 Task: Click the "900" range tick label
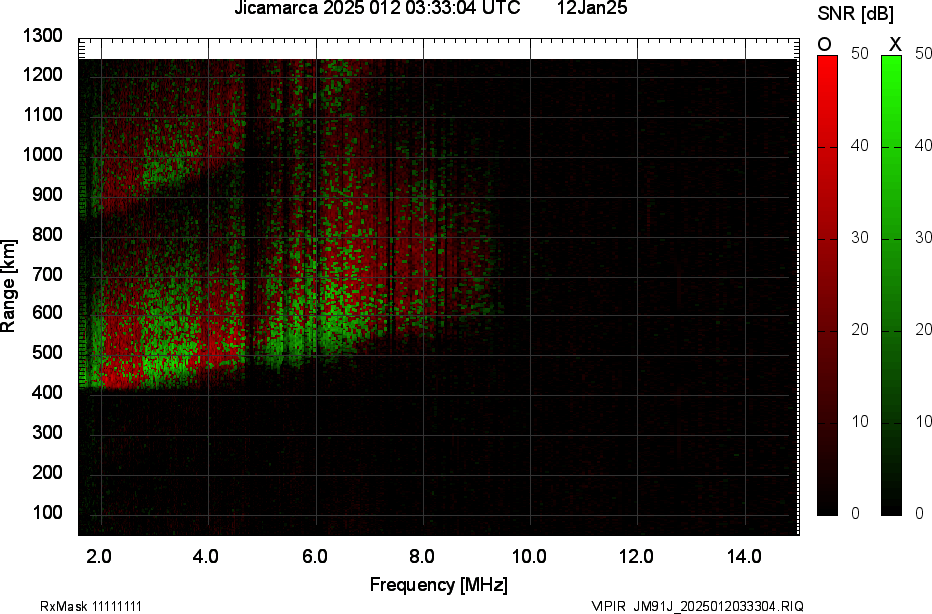[47, 194]
